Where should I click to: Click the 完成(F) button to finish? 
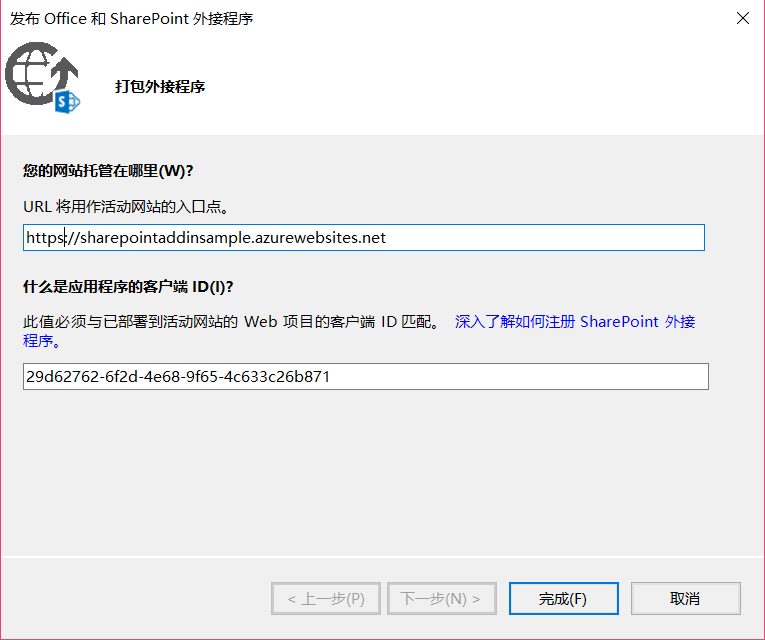click(562, 599)
